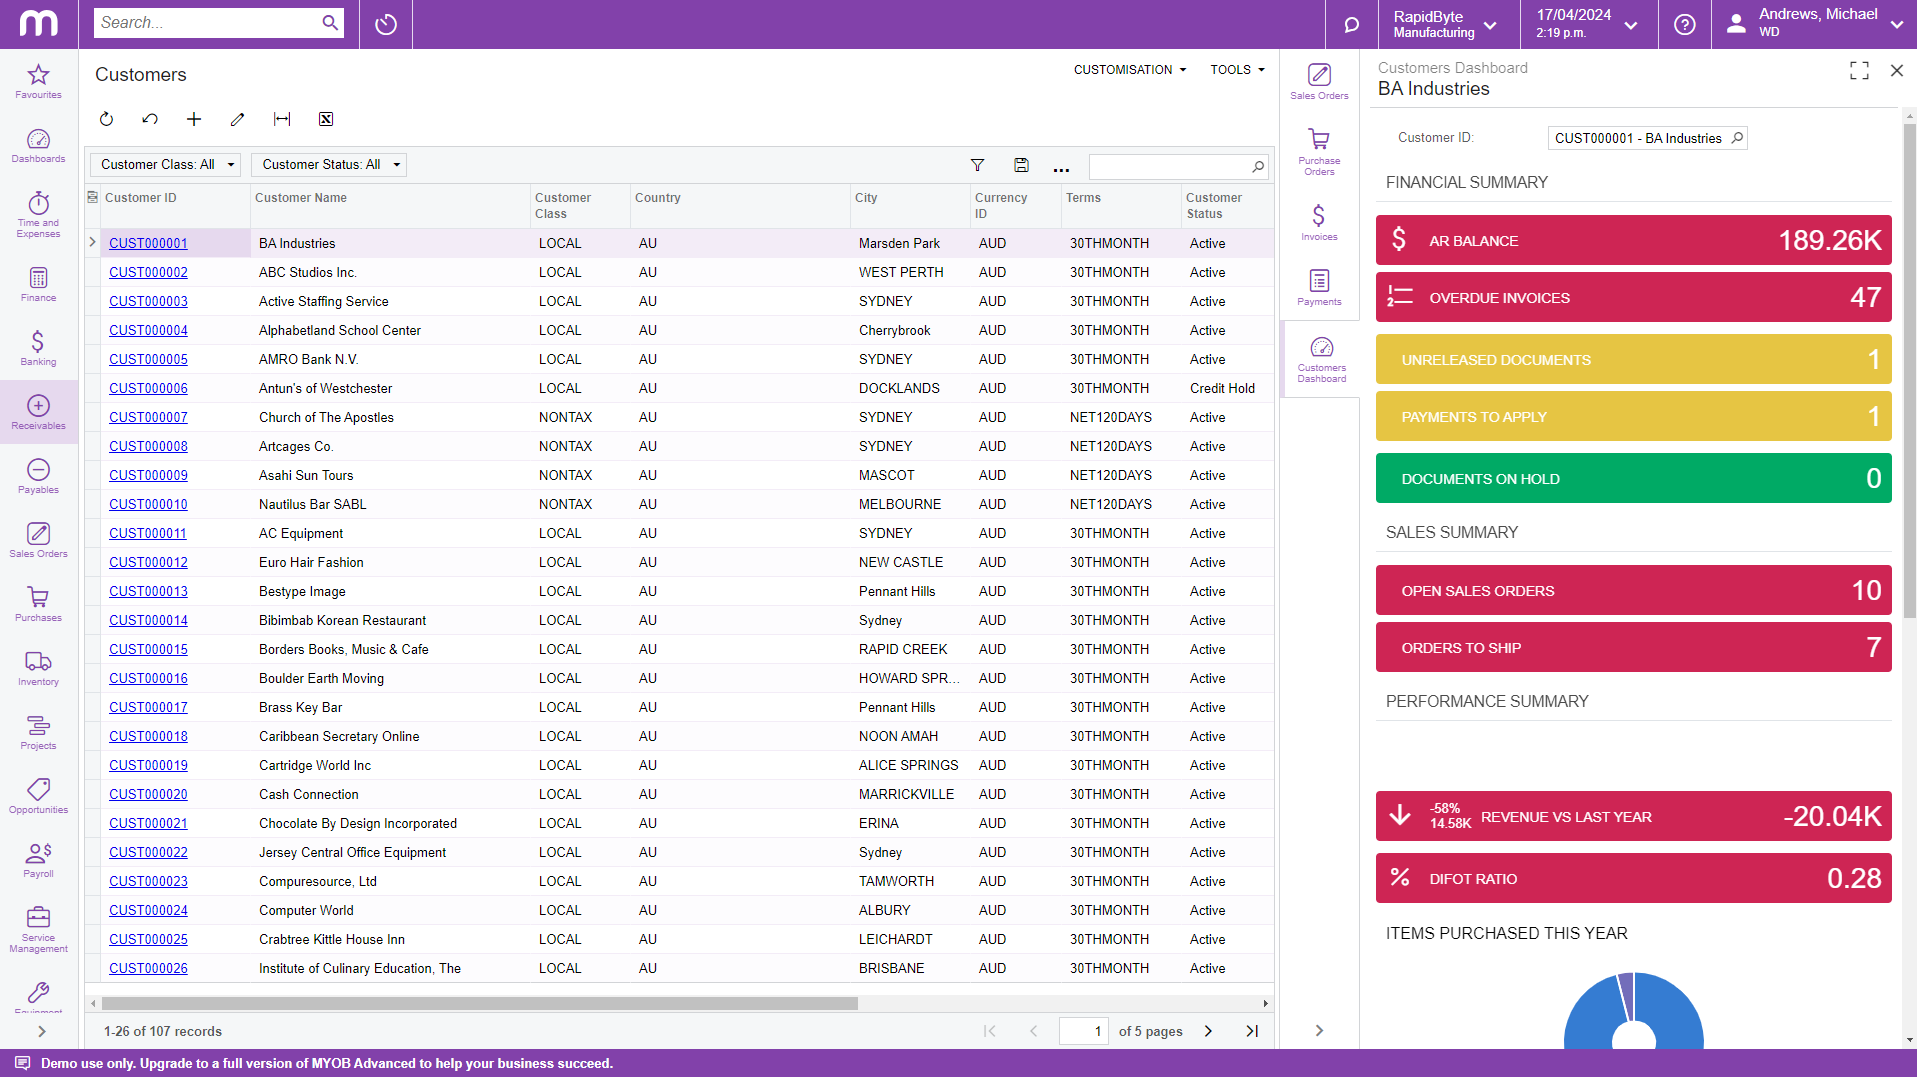
Task: Open the recent history clock icon
Action: [x=386, y=24]
